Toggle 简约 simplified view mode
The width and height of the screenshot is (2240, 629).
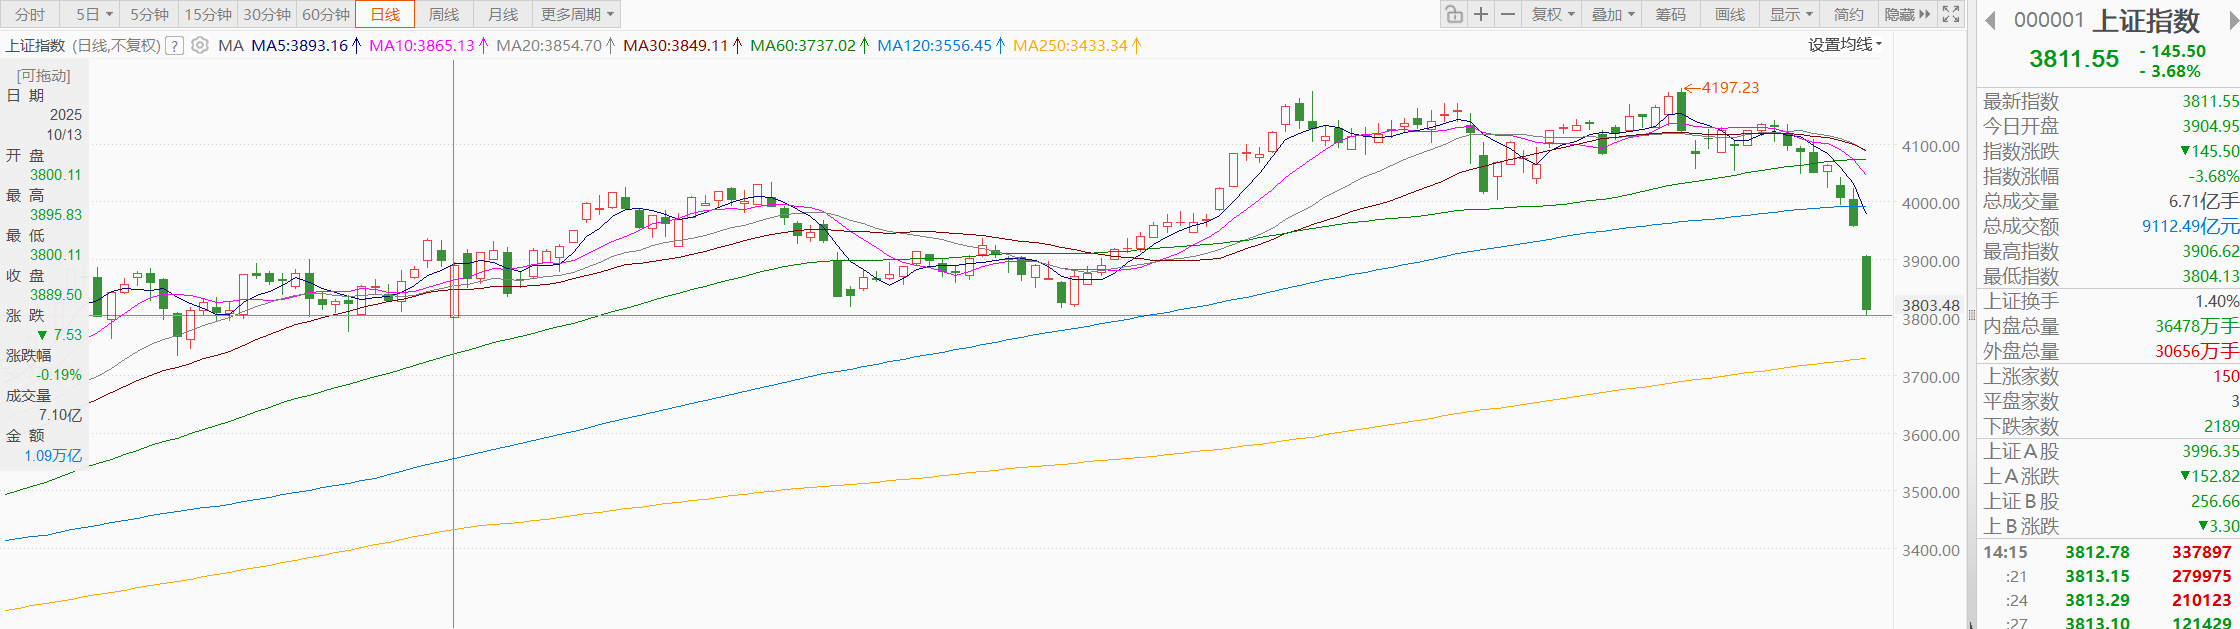pyautogui.click(x=1848, y=14)
